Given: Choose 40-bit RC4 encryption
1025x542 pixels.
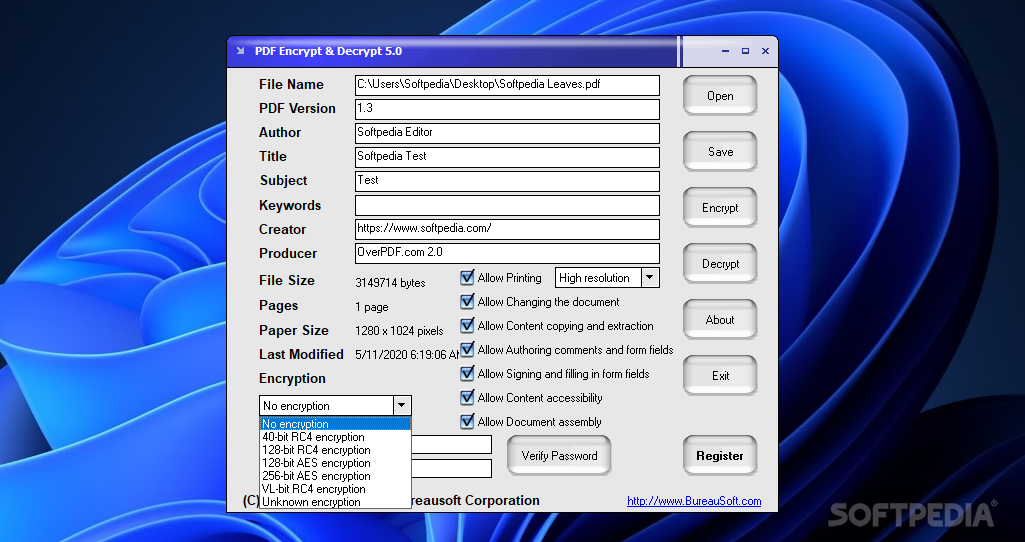Looking at the screenshot, I should pos(335,437).
